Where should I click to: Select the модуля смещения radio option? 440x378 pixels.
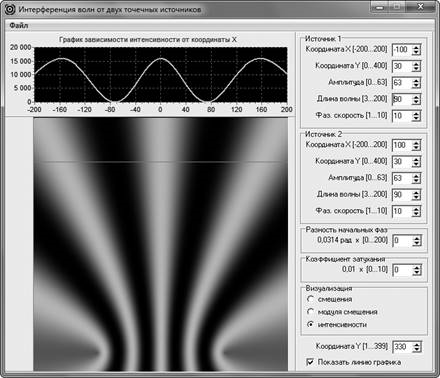310,312
